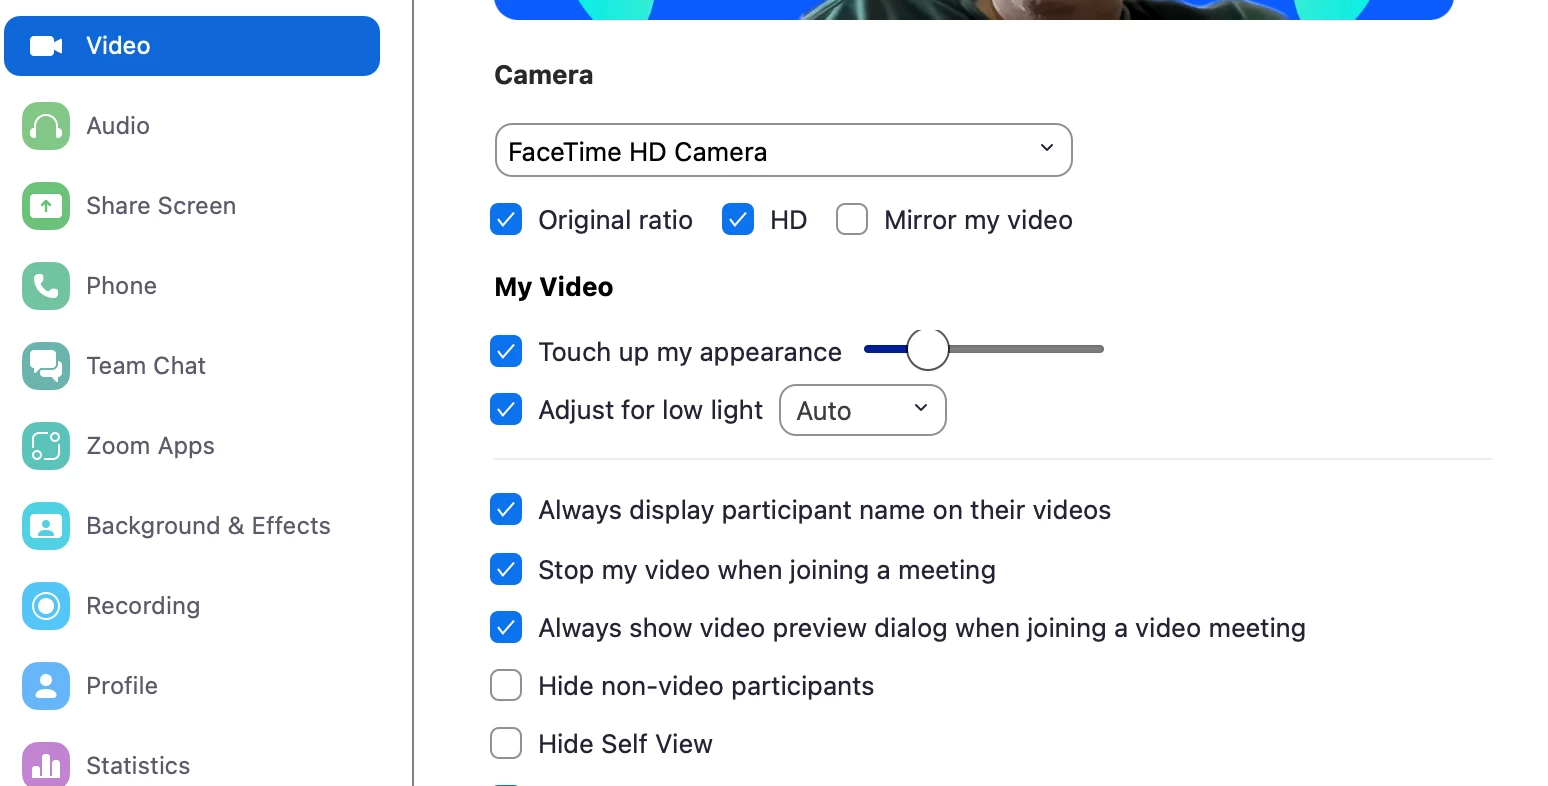Toggle Adjust for low light checkbox
The height and width of the screenshot is (786, 1548).
pyautogui.click(x=506, y=409)
